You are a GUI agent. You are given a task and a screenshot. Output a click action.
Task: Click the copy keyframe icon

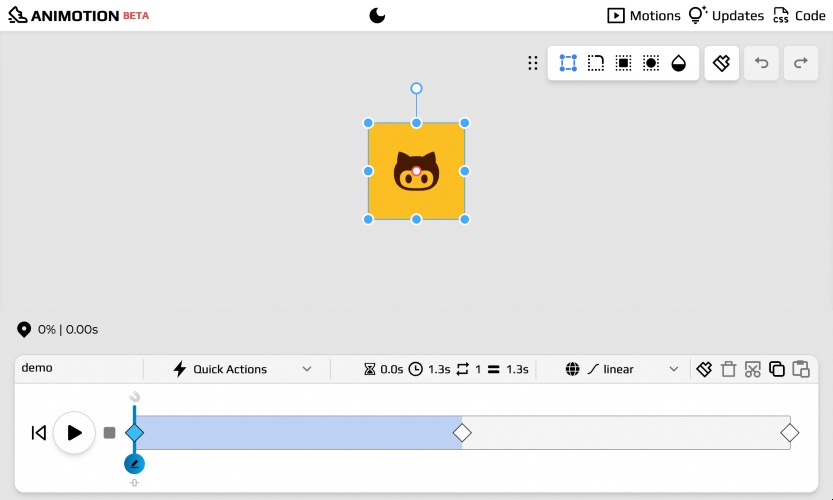point(777,369)
